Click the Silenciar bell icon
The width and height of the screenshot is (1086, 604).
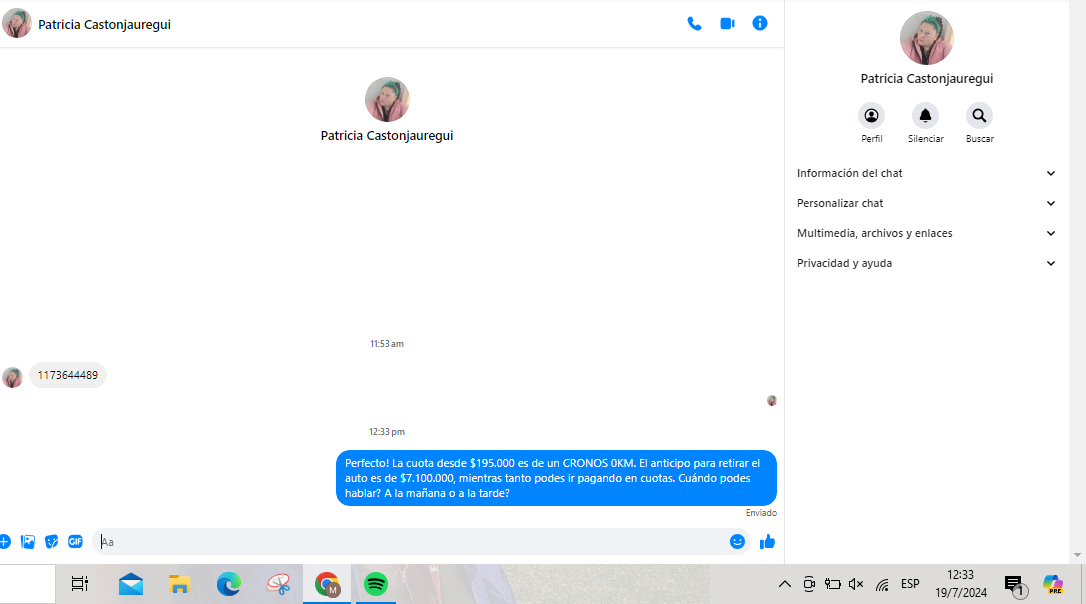tap(925, 116)
